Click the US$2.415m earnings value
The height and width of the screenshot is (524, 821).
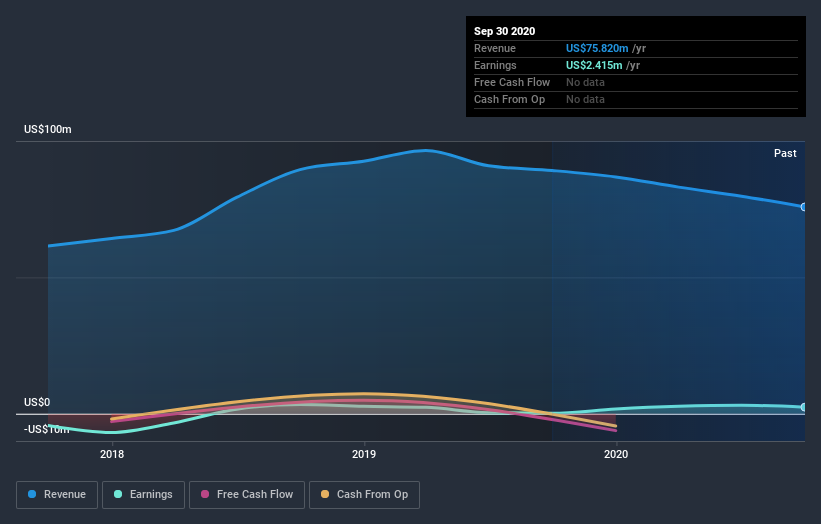(x=594, y=65)
